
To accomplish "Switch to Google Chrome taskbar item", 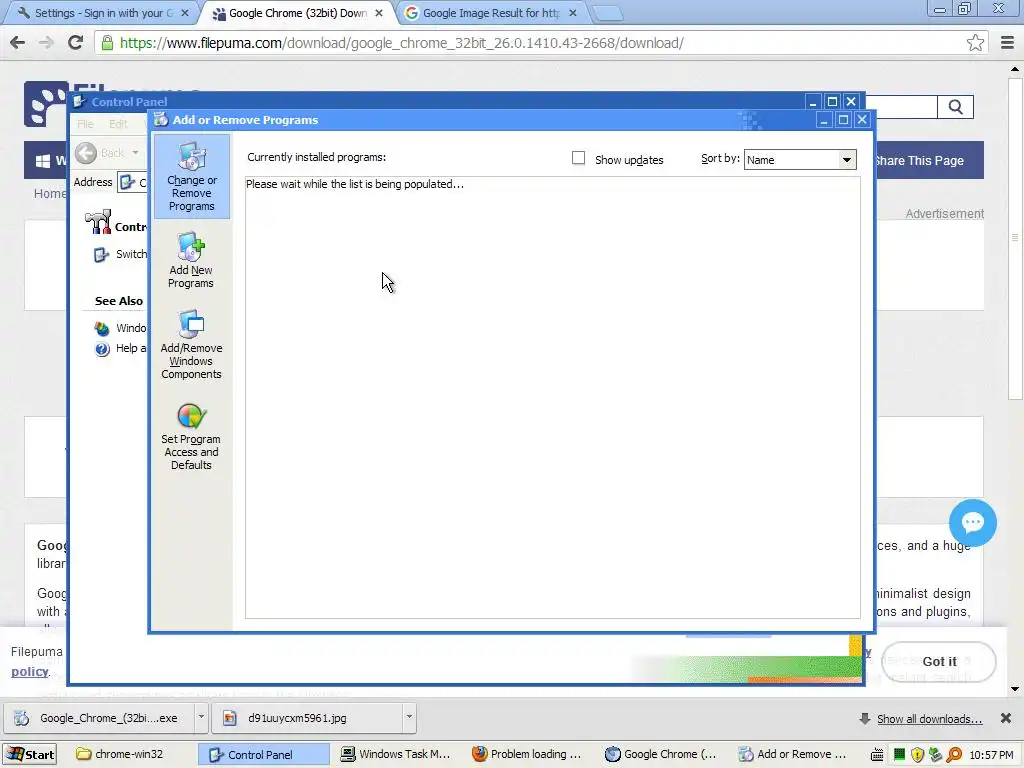I will click(661, 754).
